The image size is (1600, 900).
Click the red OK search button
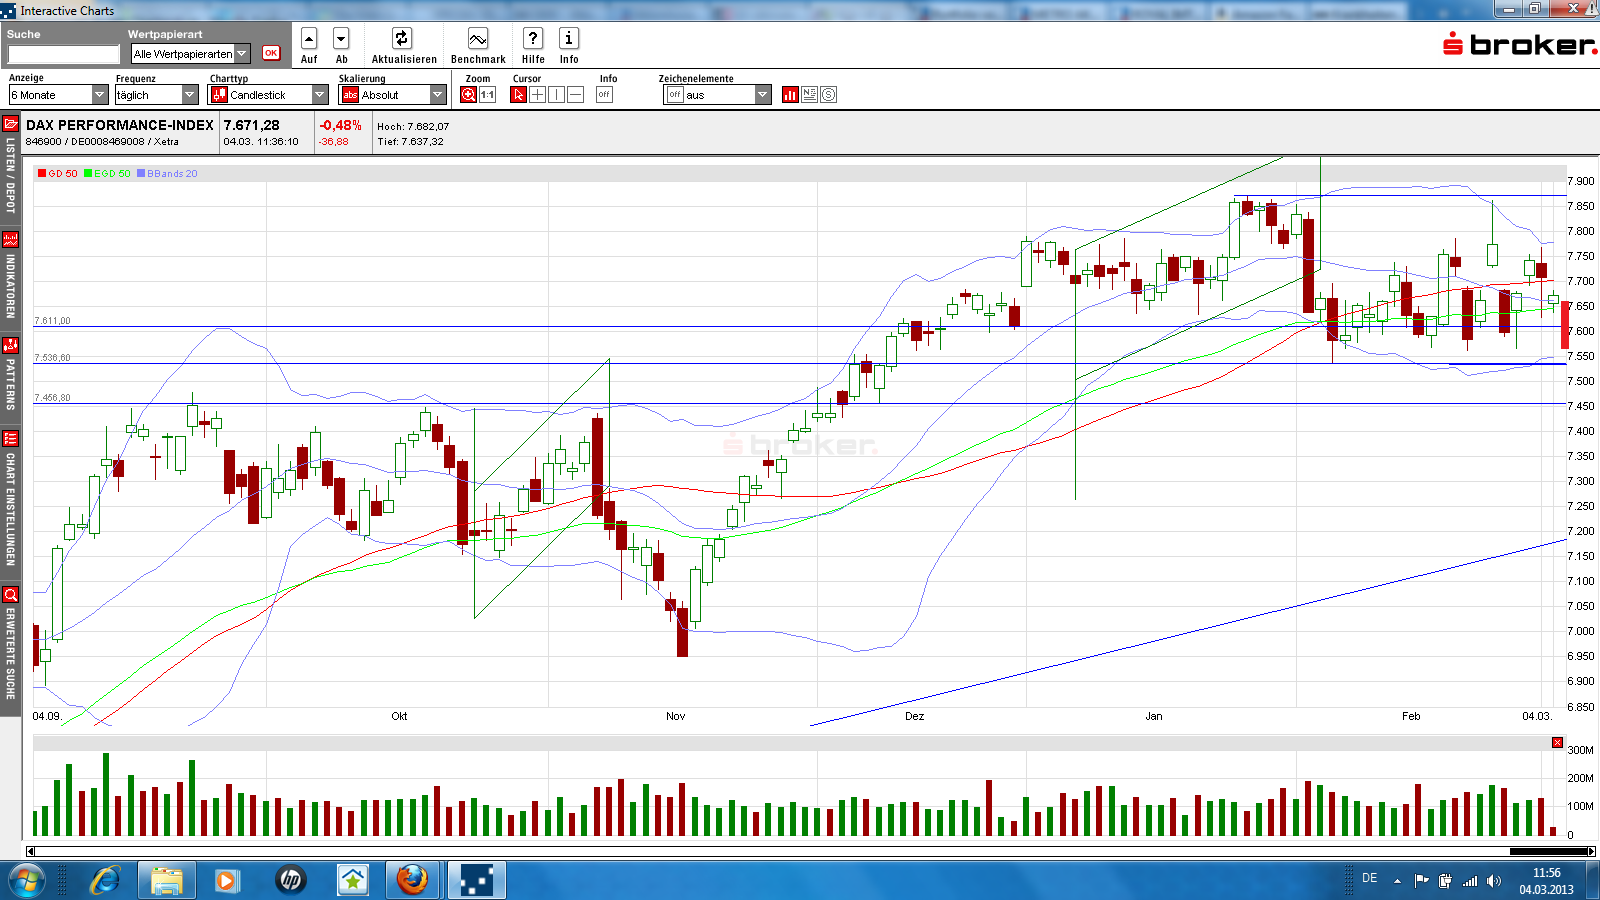coord(271,53)
